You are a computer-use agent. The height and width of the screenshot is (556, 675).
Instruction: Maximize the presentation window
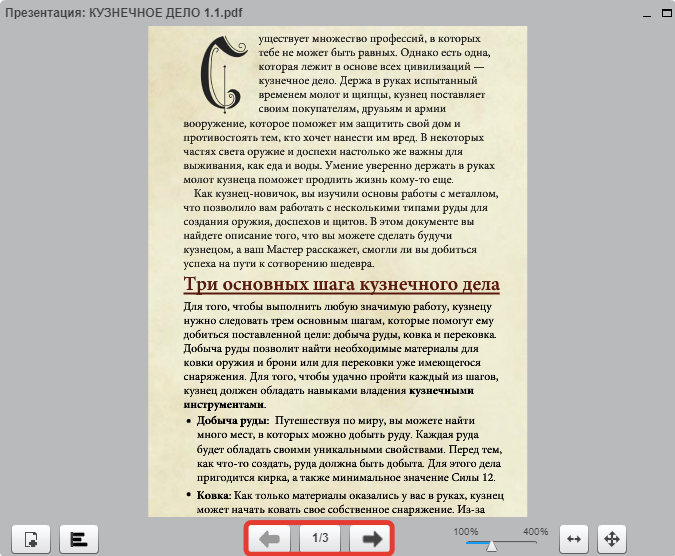click(x=666, y=13)
